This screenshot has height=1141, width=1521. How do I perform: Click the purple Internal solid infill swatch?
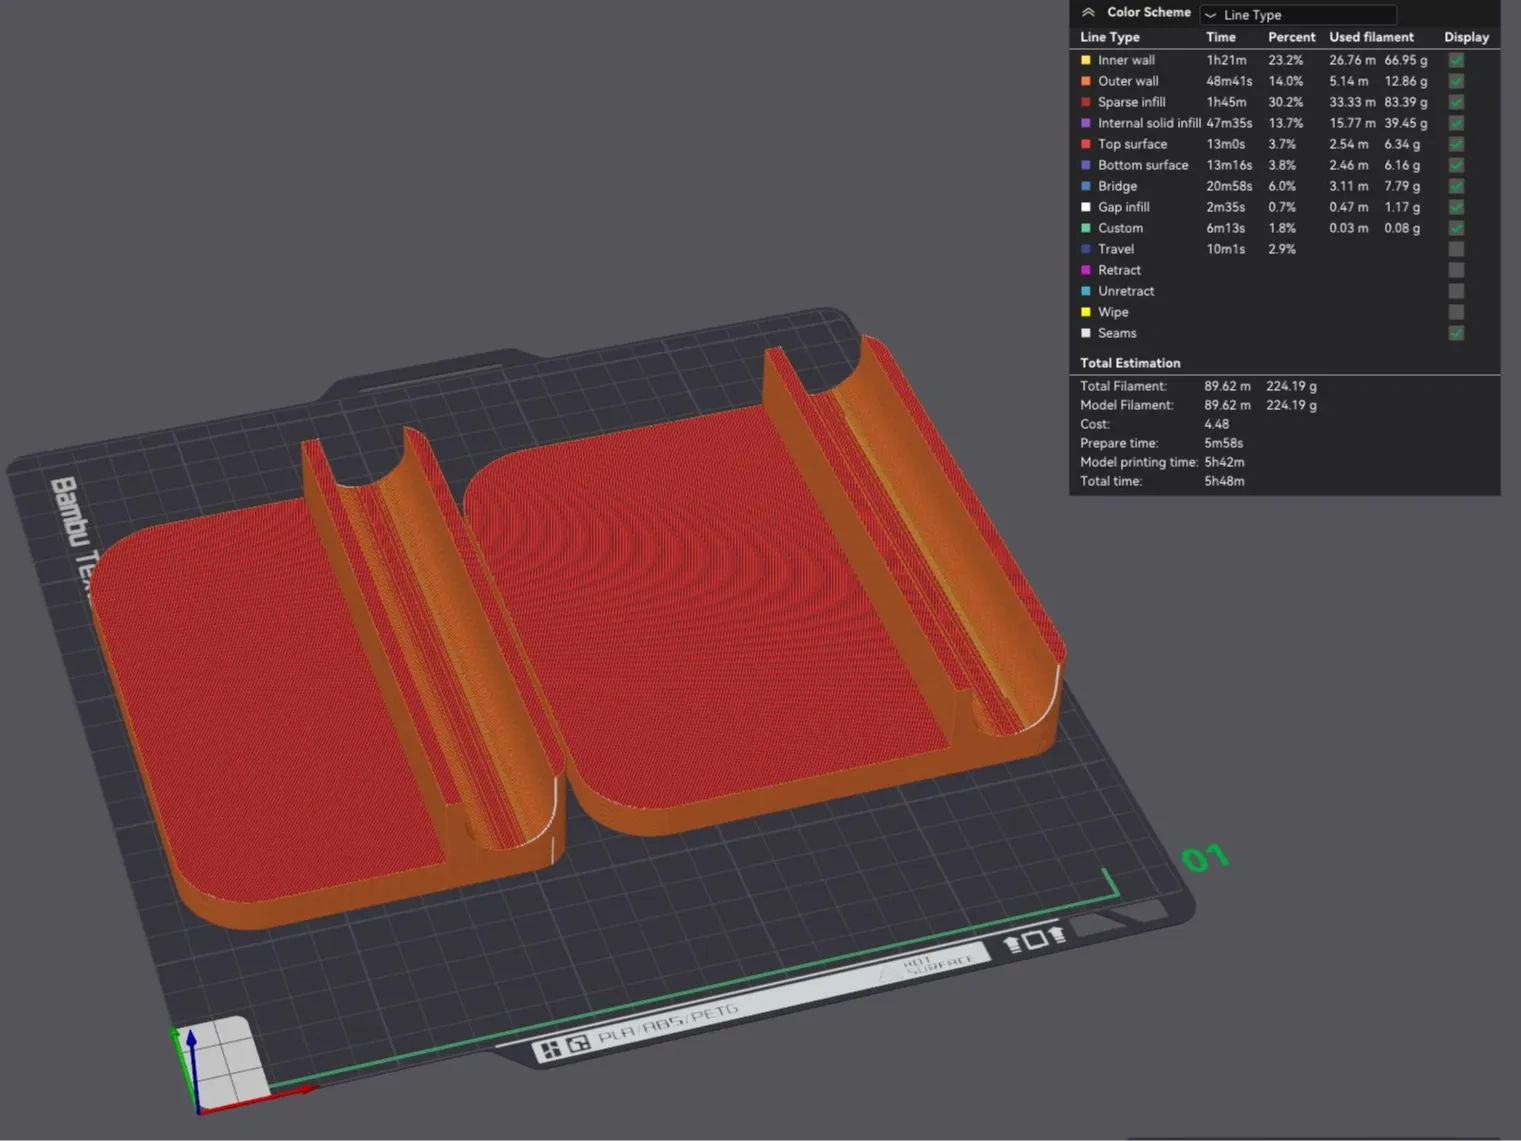1086,123
